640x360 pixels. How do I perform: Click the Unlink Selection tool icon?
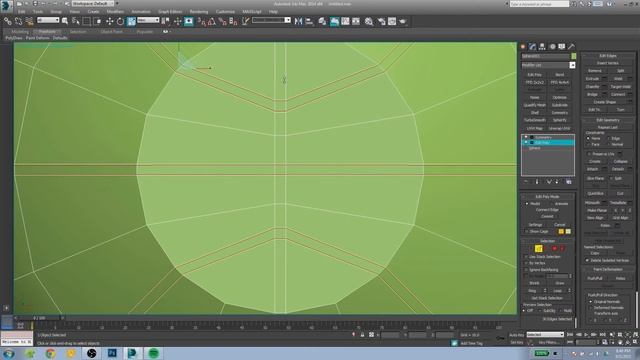pos(18,21)
